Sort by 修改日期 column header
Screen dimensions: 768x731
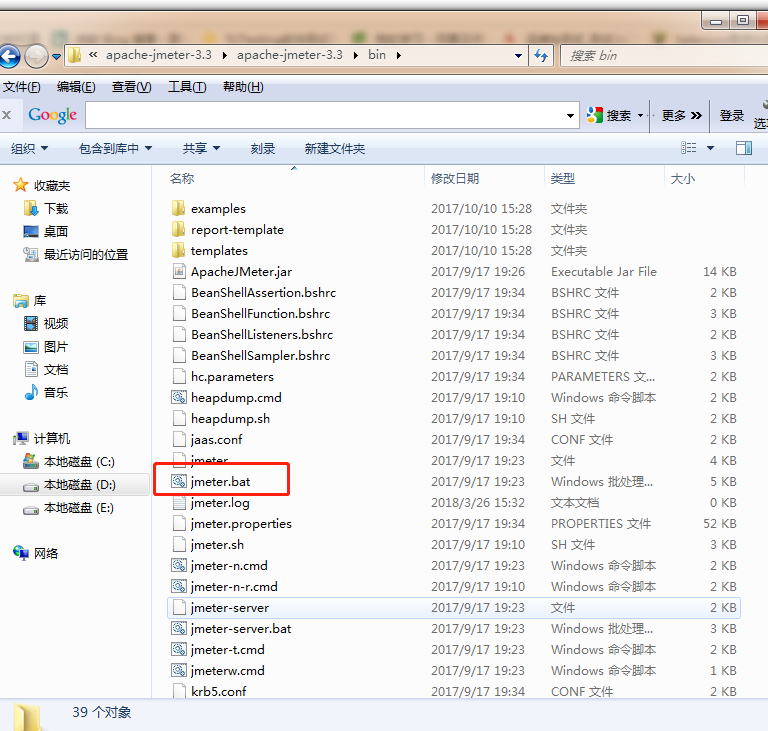[x=455, y=178]
